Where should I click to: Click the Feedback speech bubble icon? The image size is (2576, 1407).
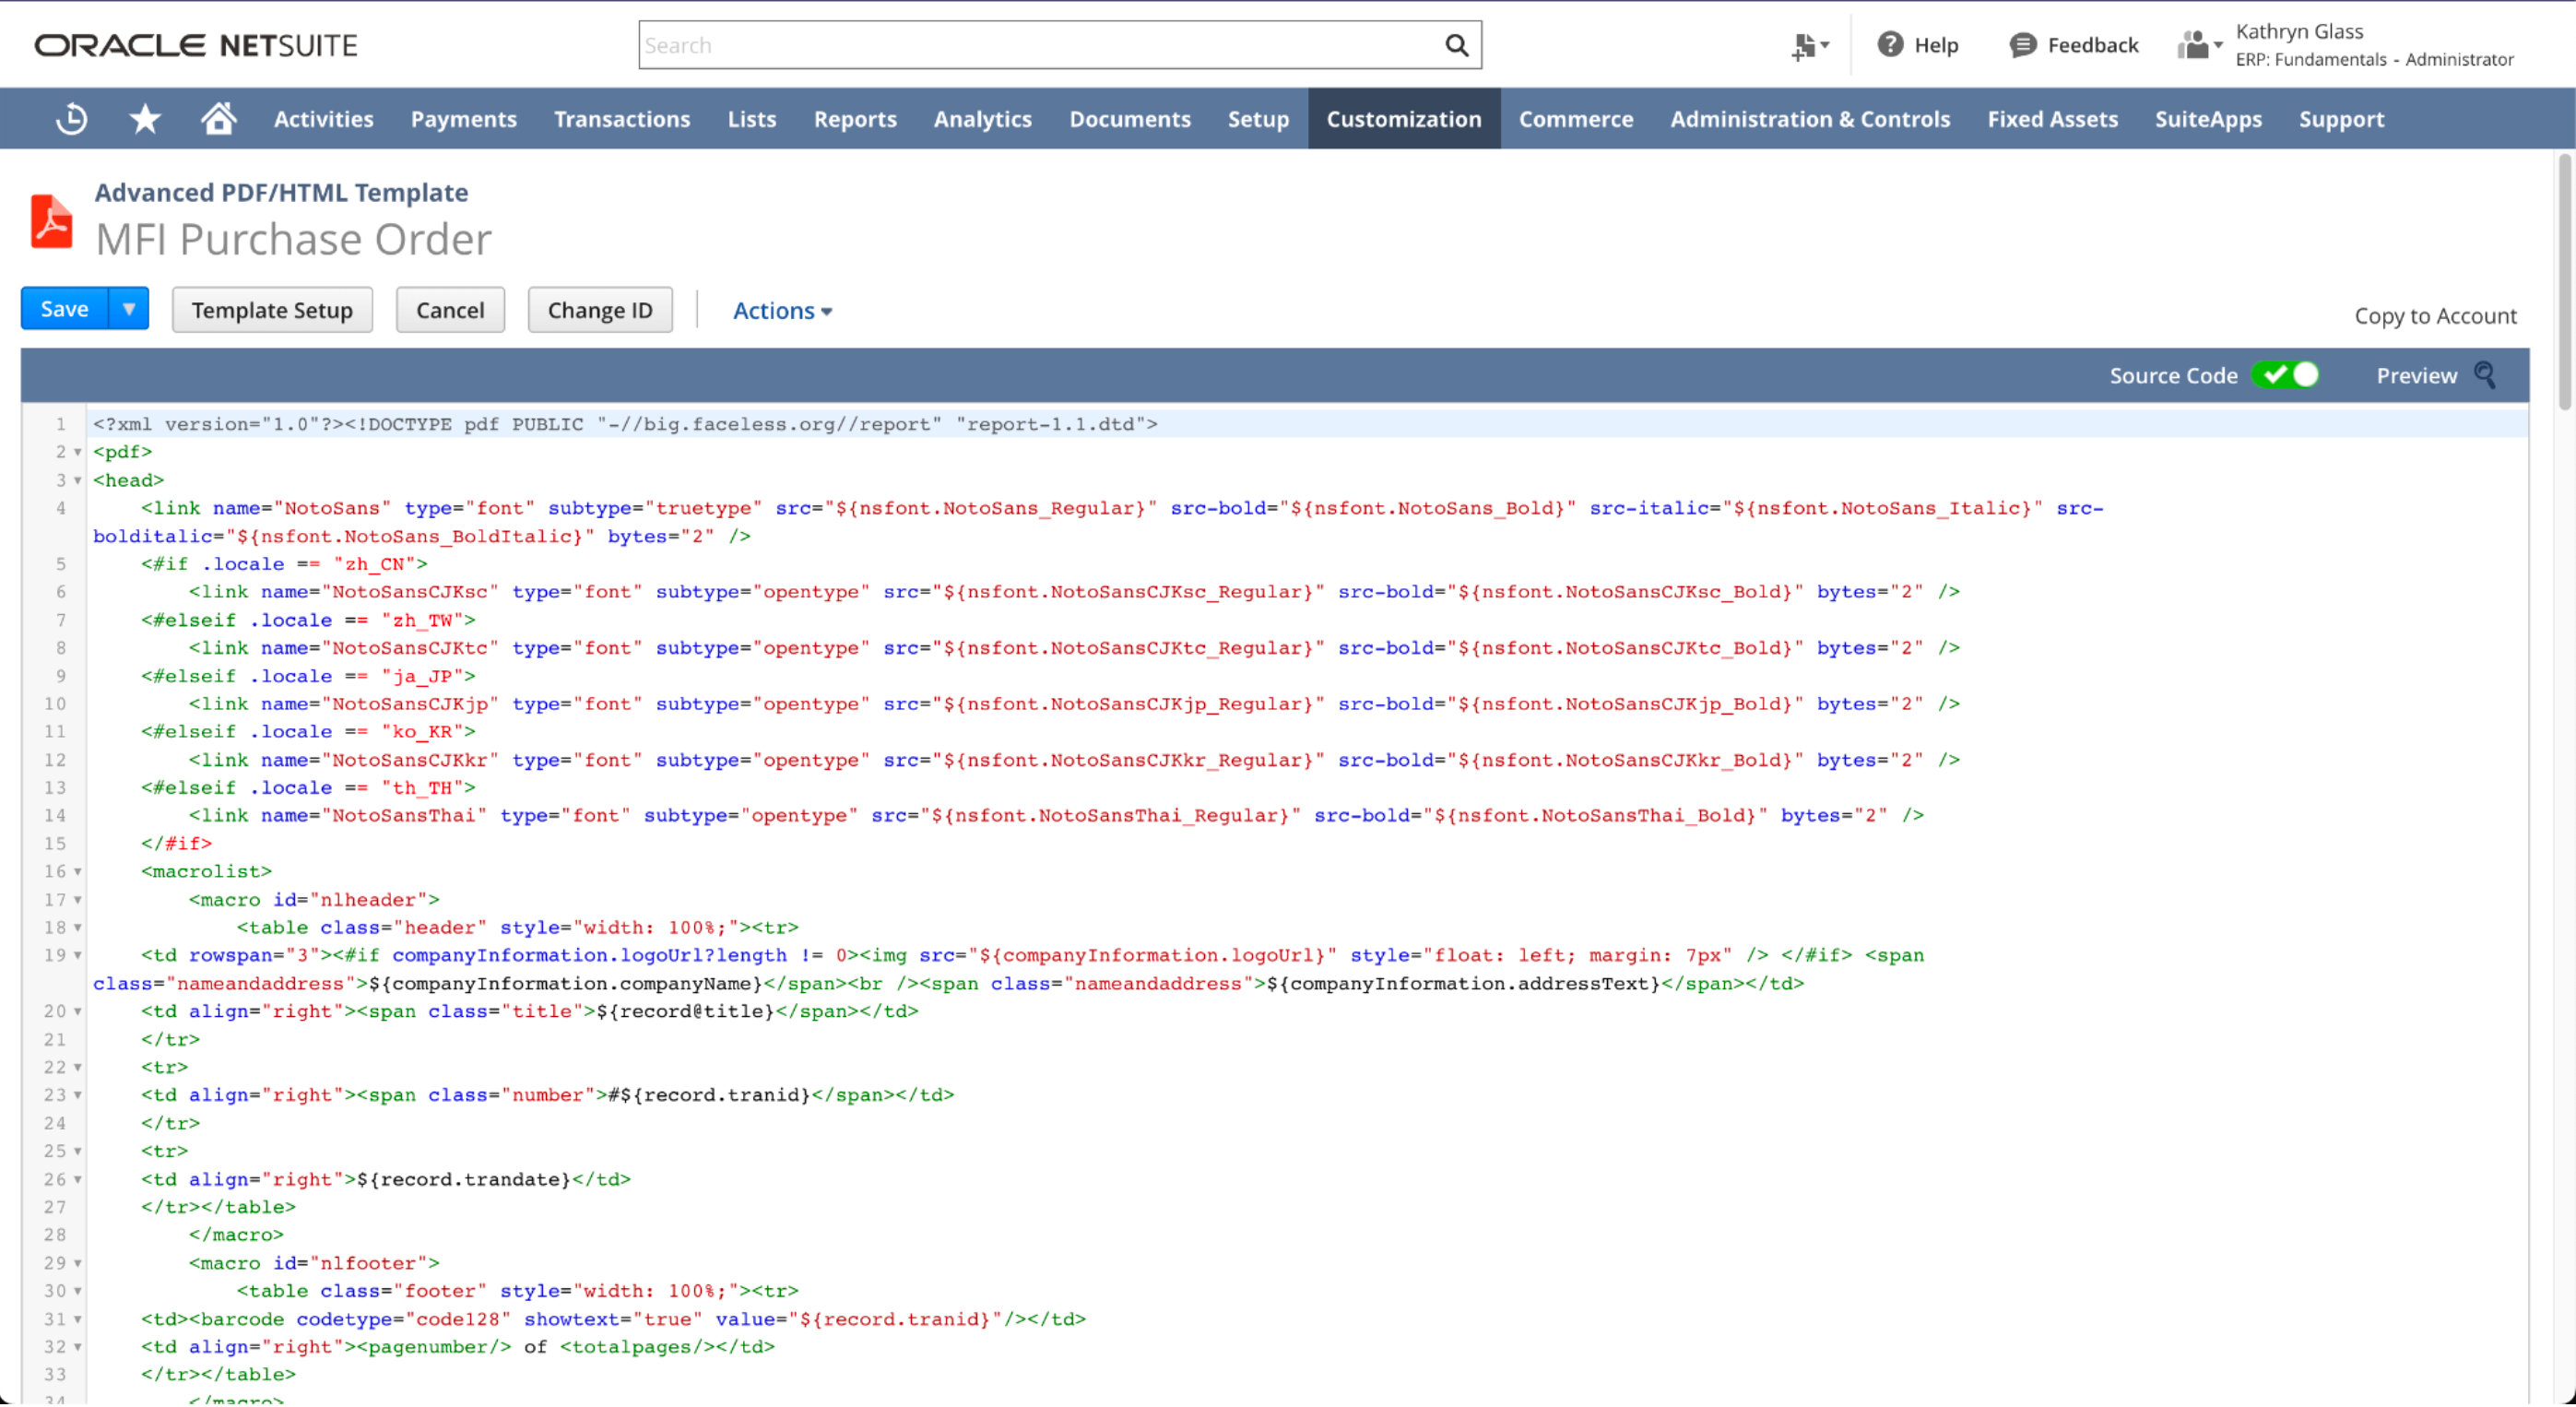2023,45
